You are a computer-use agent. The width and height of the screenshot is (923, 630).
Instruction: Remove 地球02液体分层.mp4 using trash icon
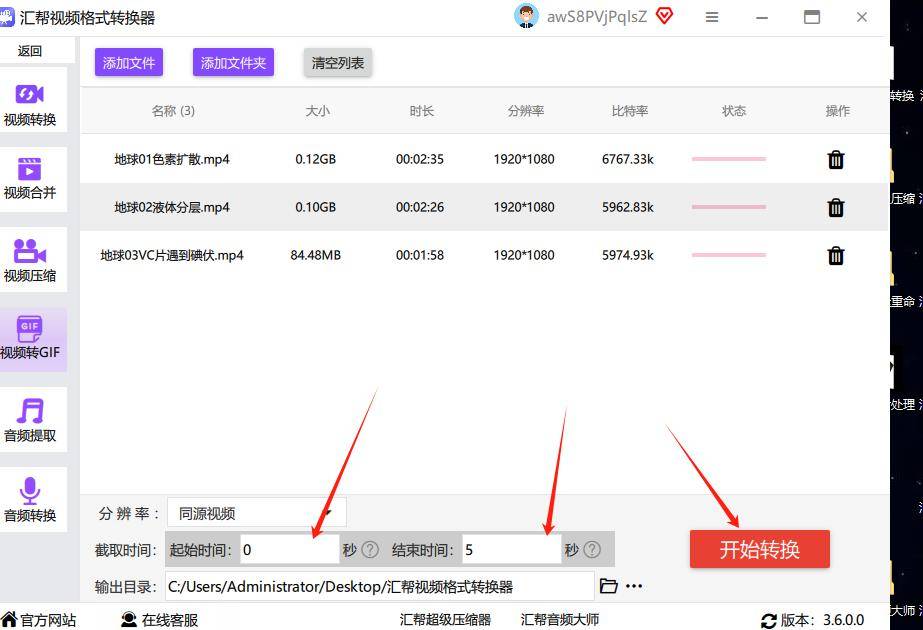[835, 207]
